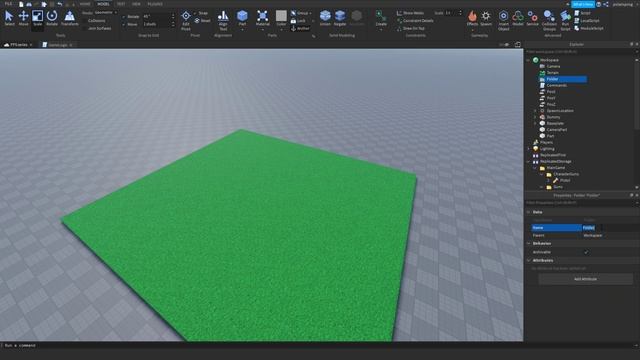The width and height of the screenshot is (640, 360).
Task: Click the Union solid modeling icon
Action: point(325,18)
